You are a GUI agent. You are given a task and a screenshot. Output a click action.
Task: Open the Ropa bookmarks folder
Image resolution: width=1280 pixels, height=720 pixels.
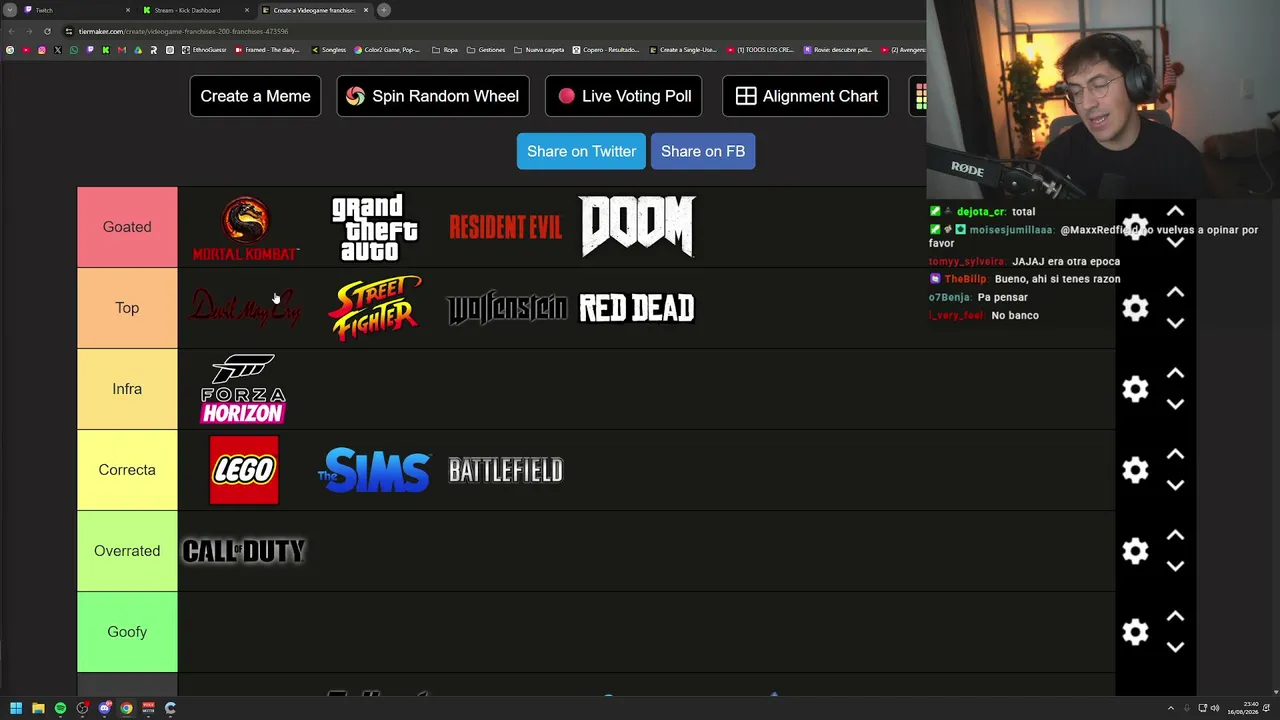click(445, 50)
